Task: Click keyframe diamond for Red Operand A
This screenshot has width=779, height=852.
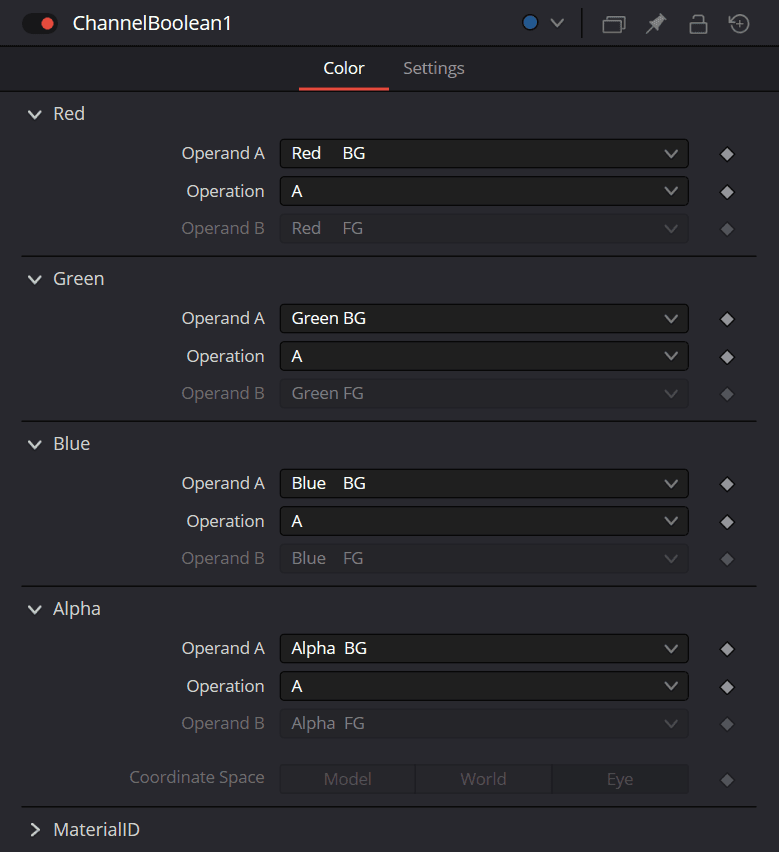Action: coord(727,154)
